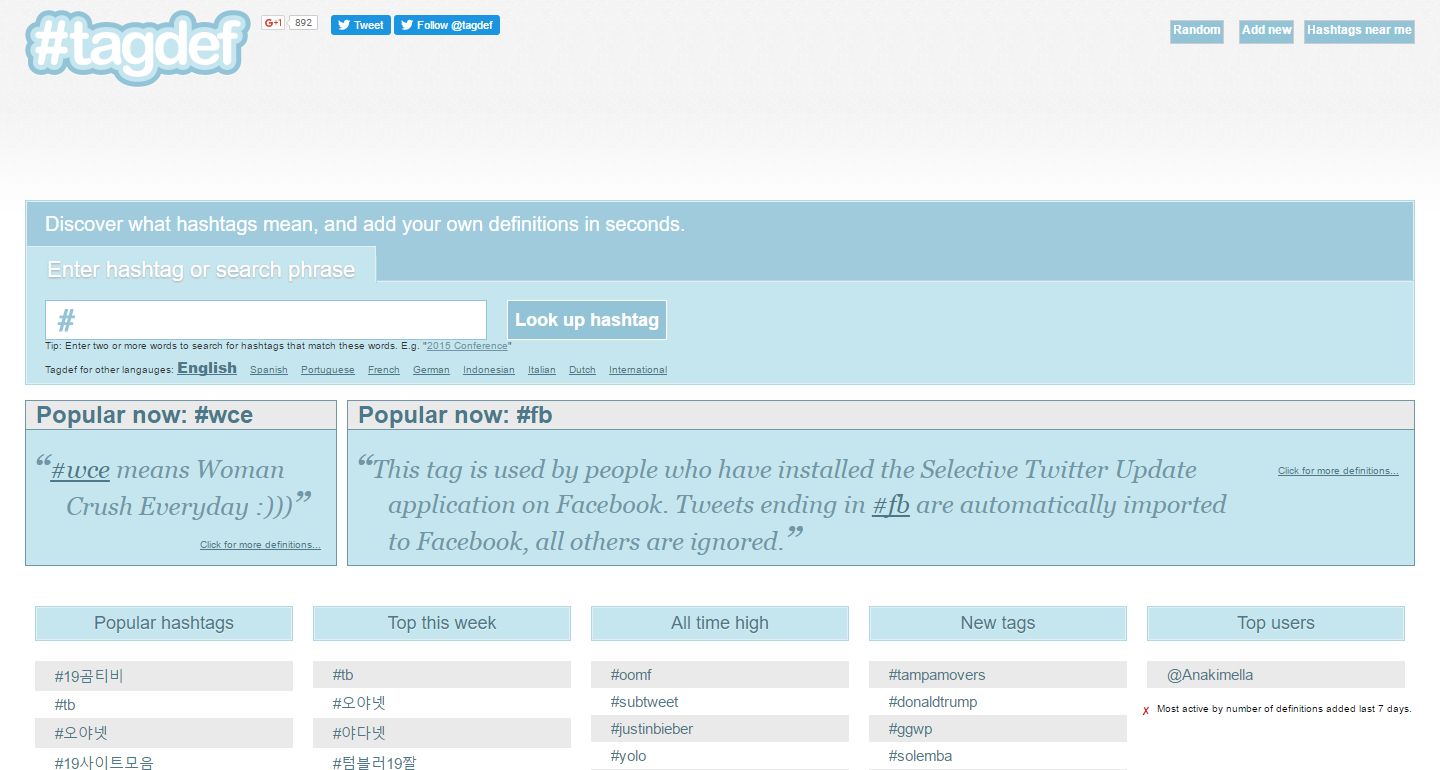
Task: Open the #oomf hashtag
Action: click(631, 675)
